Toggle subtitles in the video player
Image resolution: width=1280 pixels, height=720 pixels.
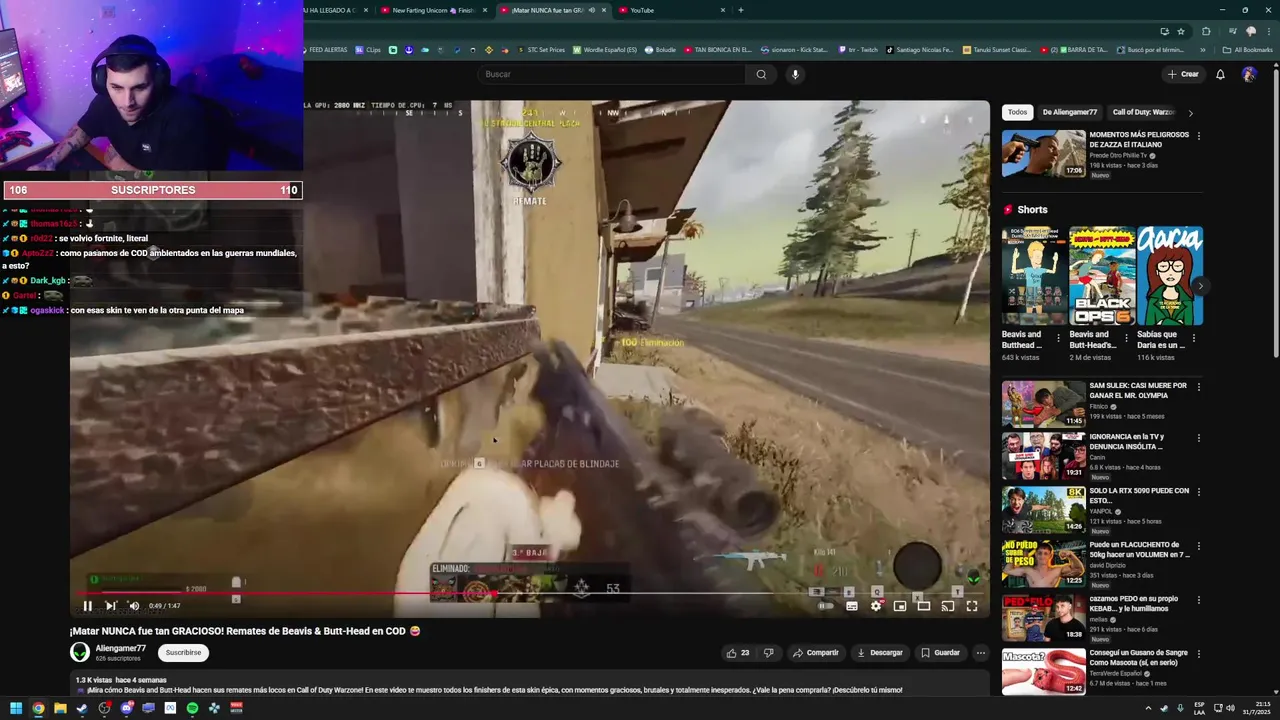852,606
